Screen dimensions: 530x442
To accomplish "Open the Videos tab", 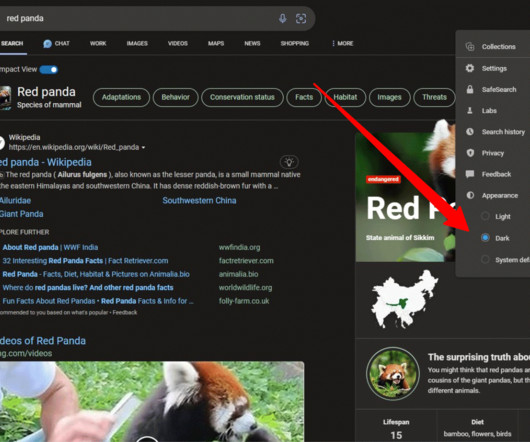I will point(177,44).
